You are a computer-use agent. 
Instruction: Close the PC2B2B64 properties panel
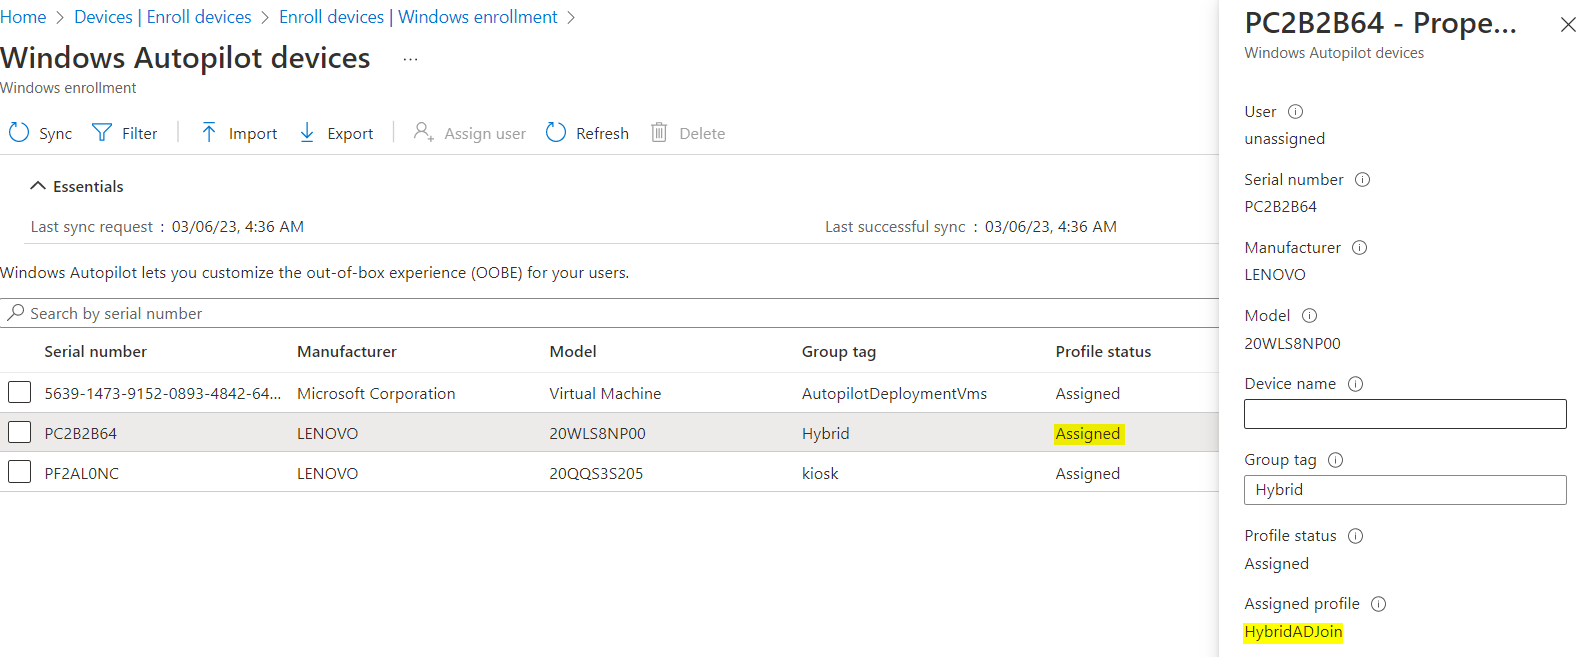coord(1567,25)
